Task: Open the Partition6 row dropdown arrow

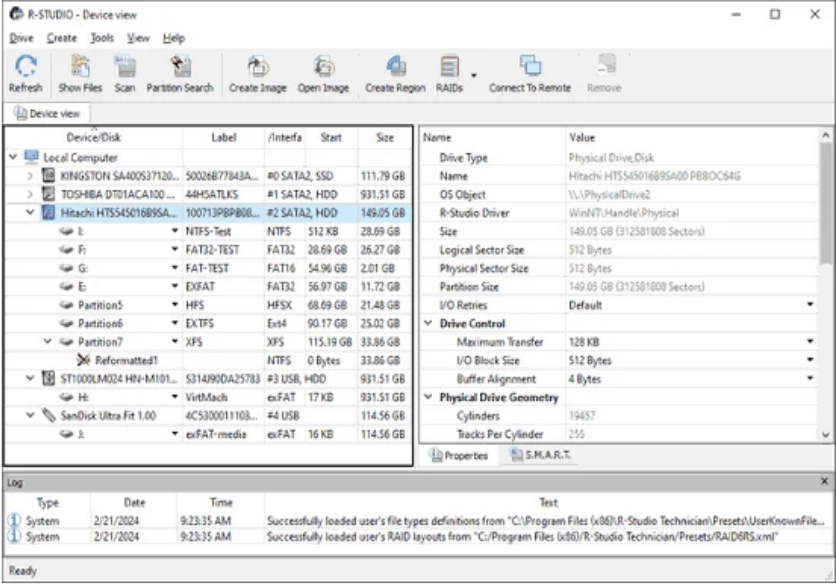Action: point(175,323)
